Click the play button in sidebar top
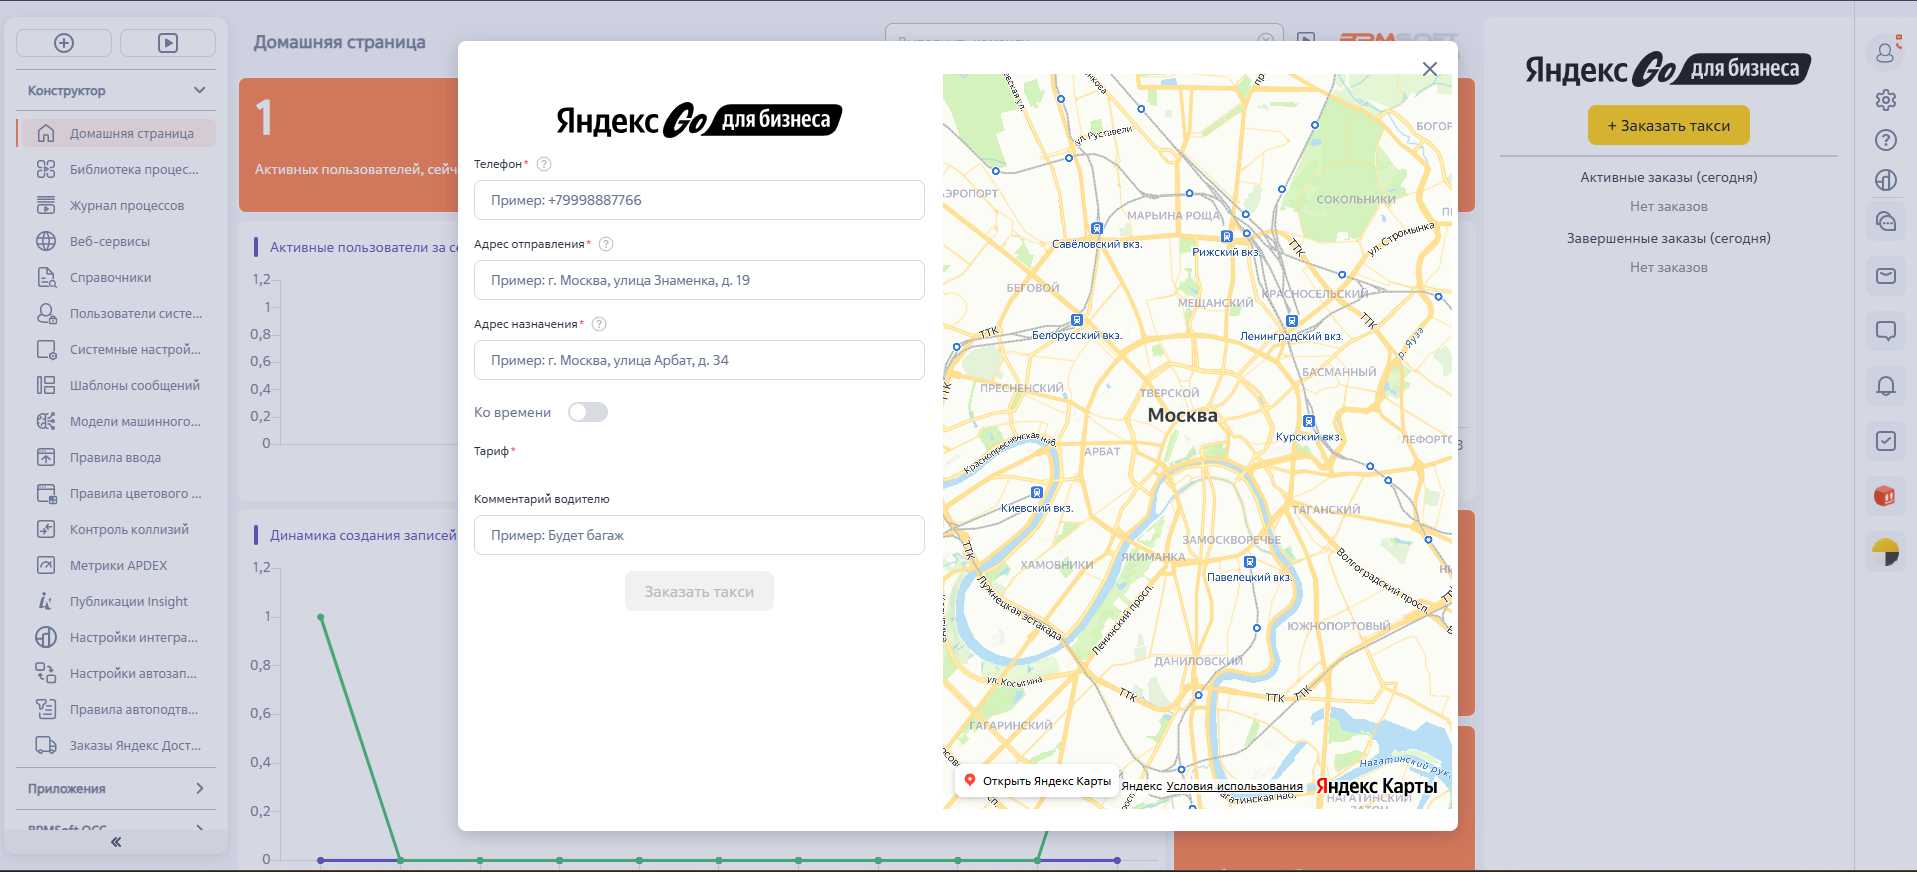This screenshot has height=872, width=1917. coord(168,43)
